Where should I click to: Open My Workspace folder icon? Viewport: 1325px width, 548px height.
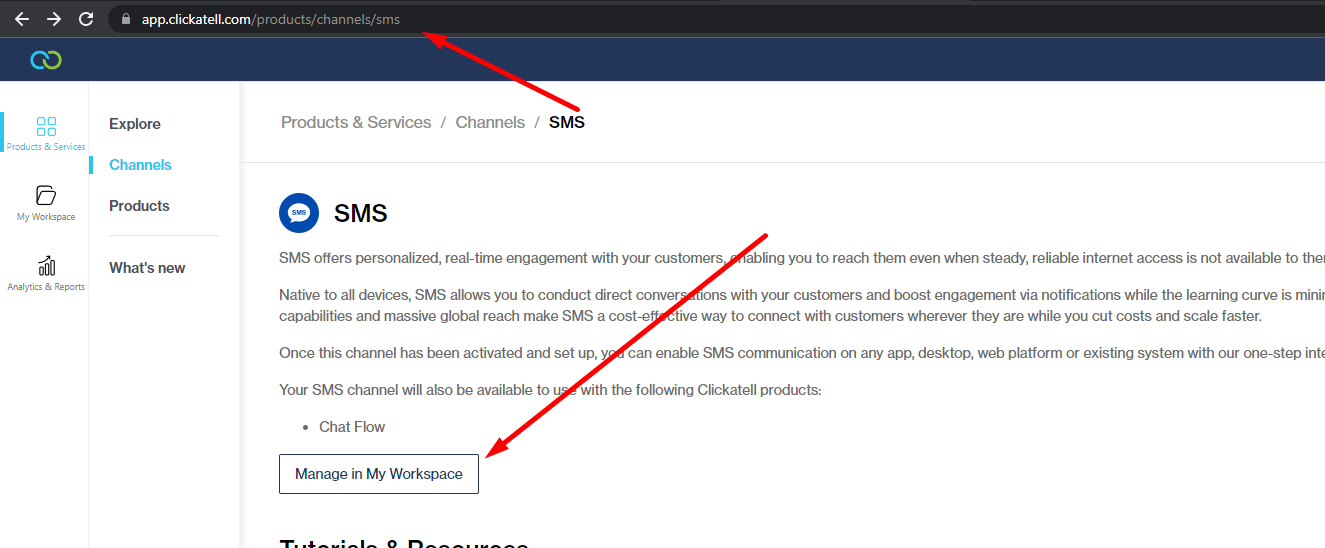click(46, 195)
